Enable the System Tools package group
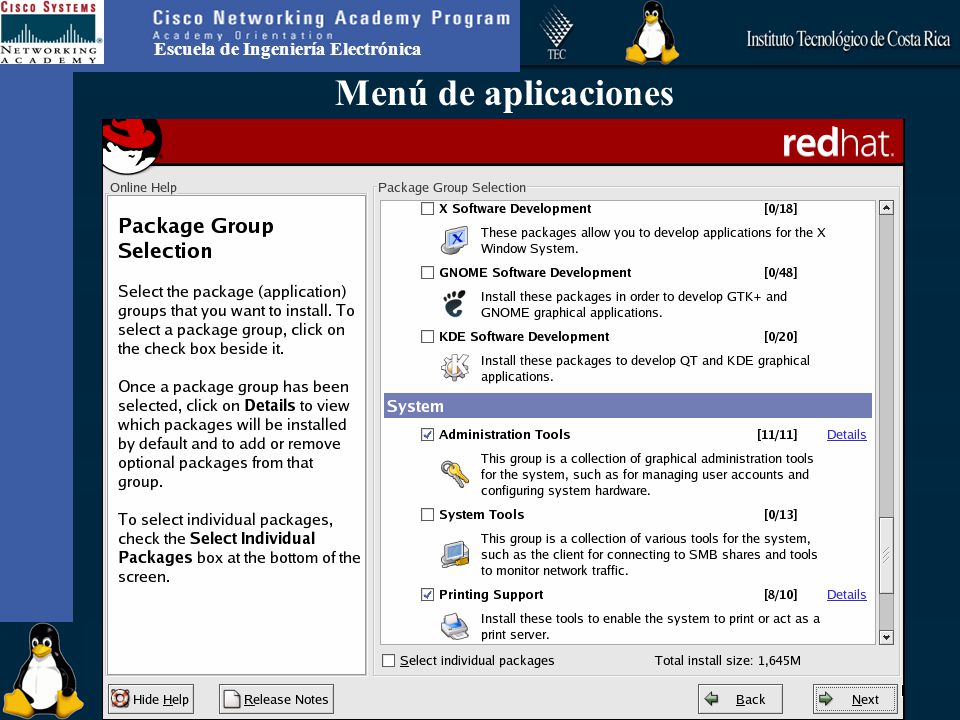Image resolution: width=960 pixels, height=720 pixels. [x=427, y=515]
